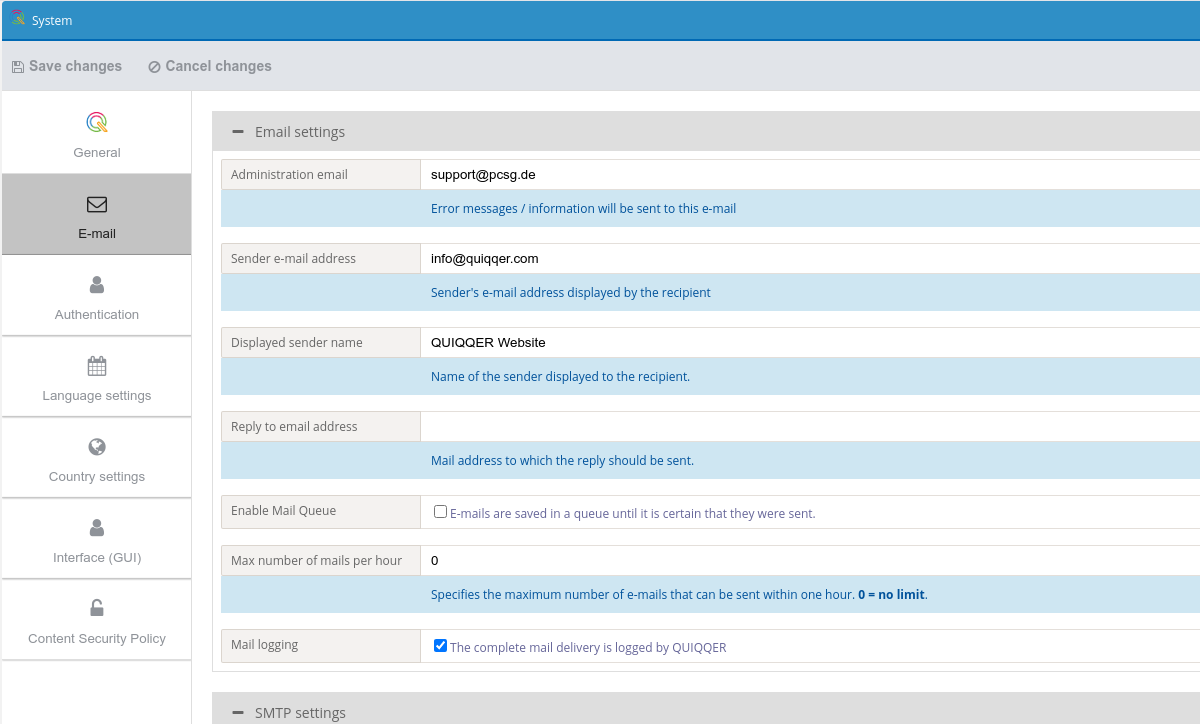Viewport: 1200px width, 724px height.
Task: Click the Content Security Policy lock icon
Action: [x=97, y=608]
